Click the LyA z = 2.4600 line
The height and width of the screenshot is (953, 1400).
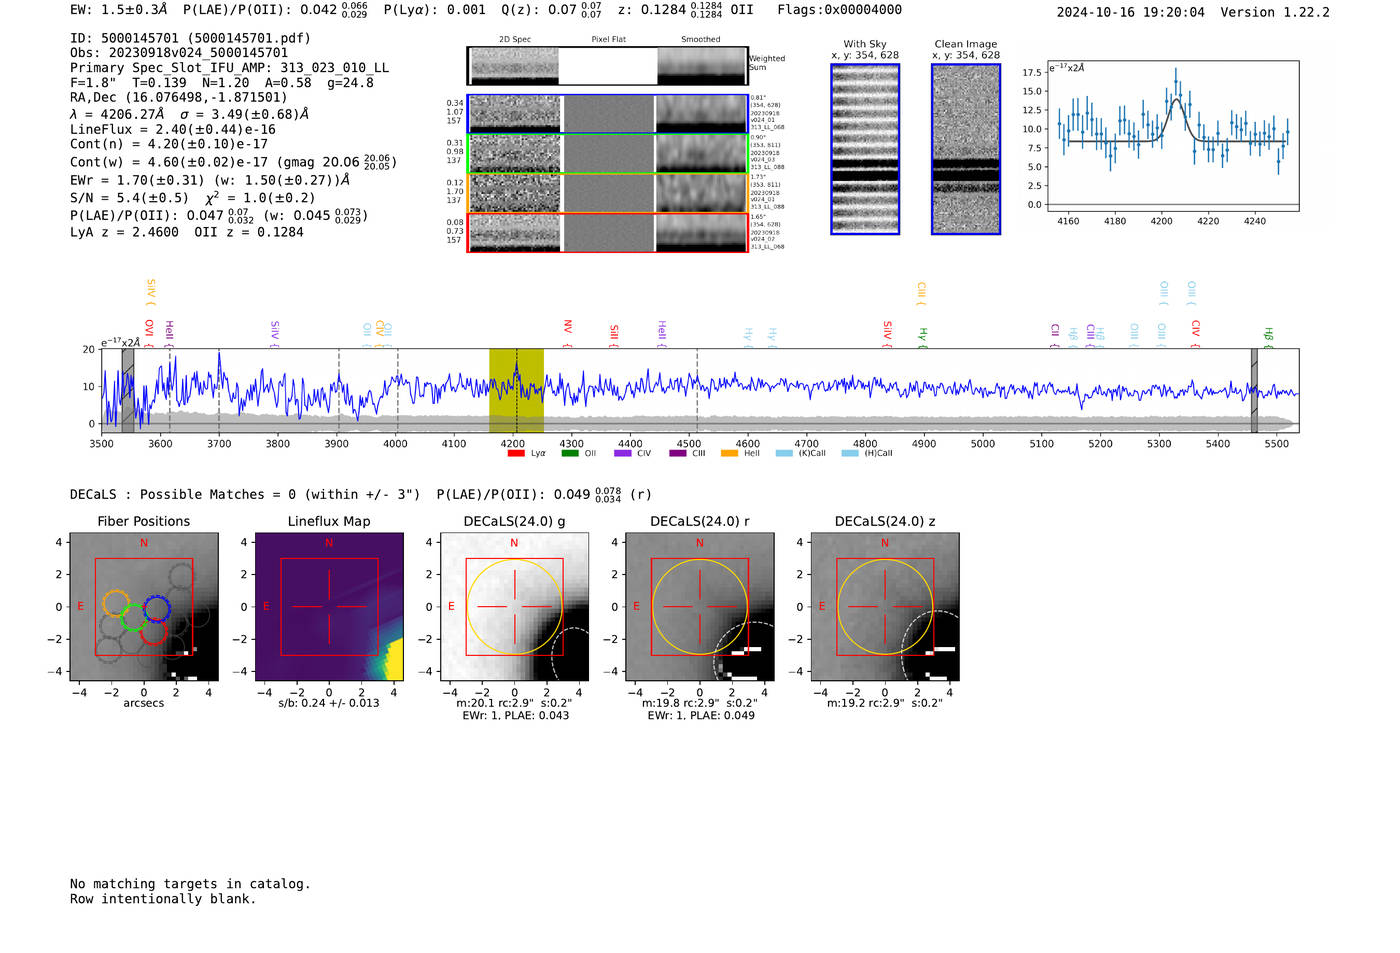pos(187,232)
